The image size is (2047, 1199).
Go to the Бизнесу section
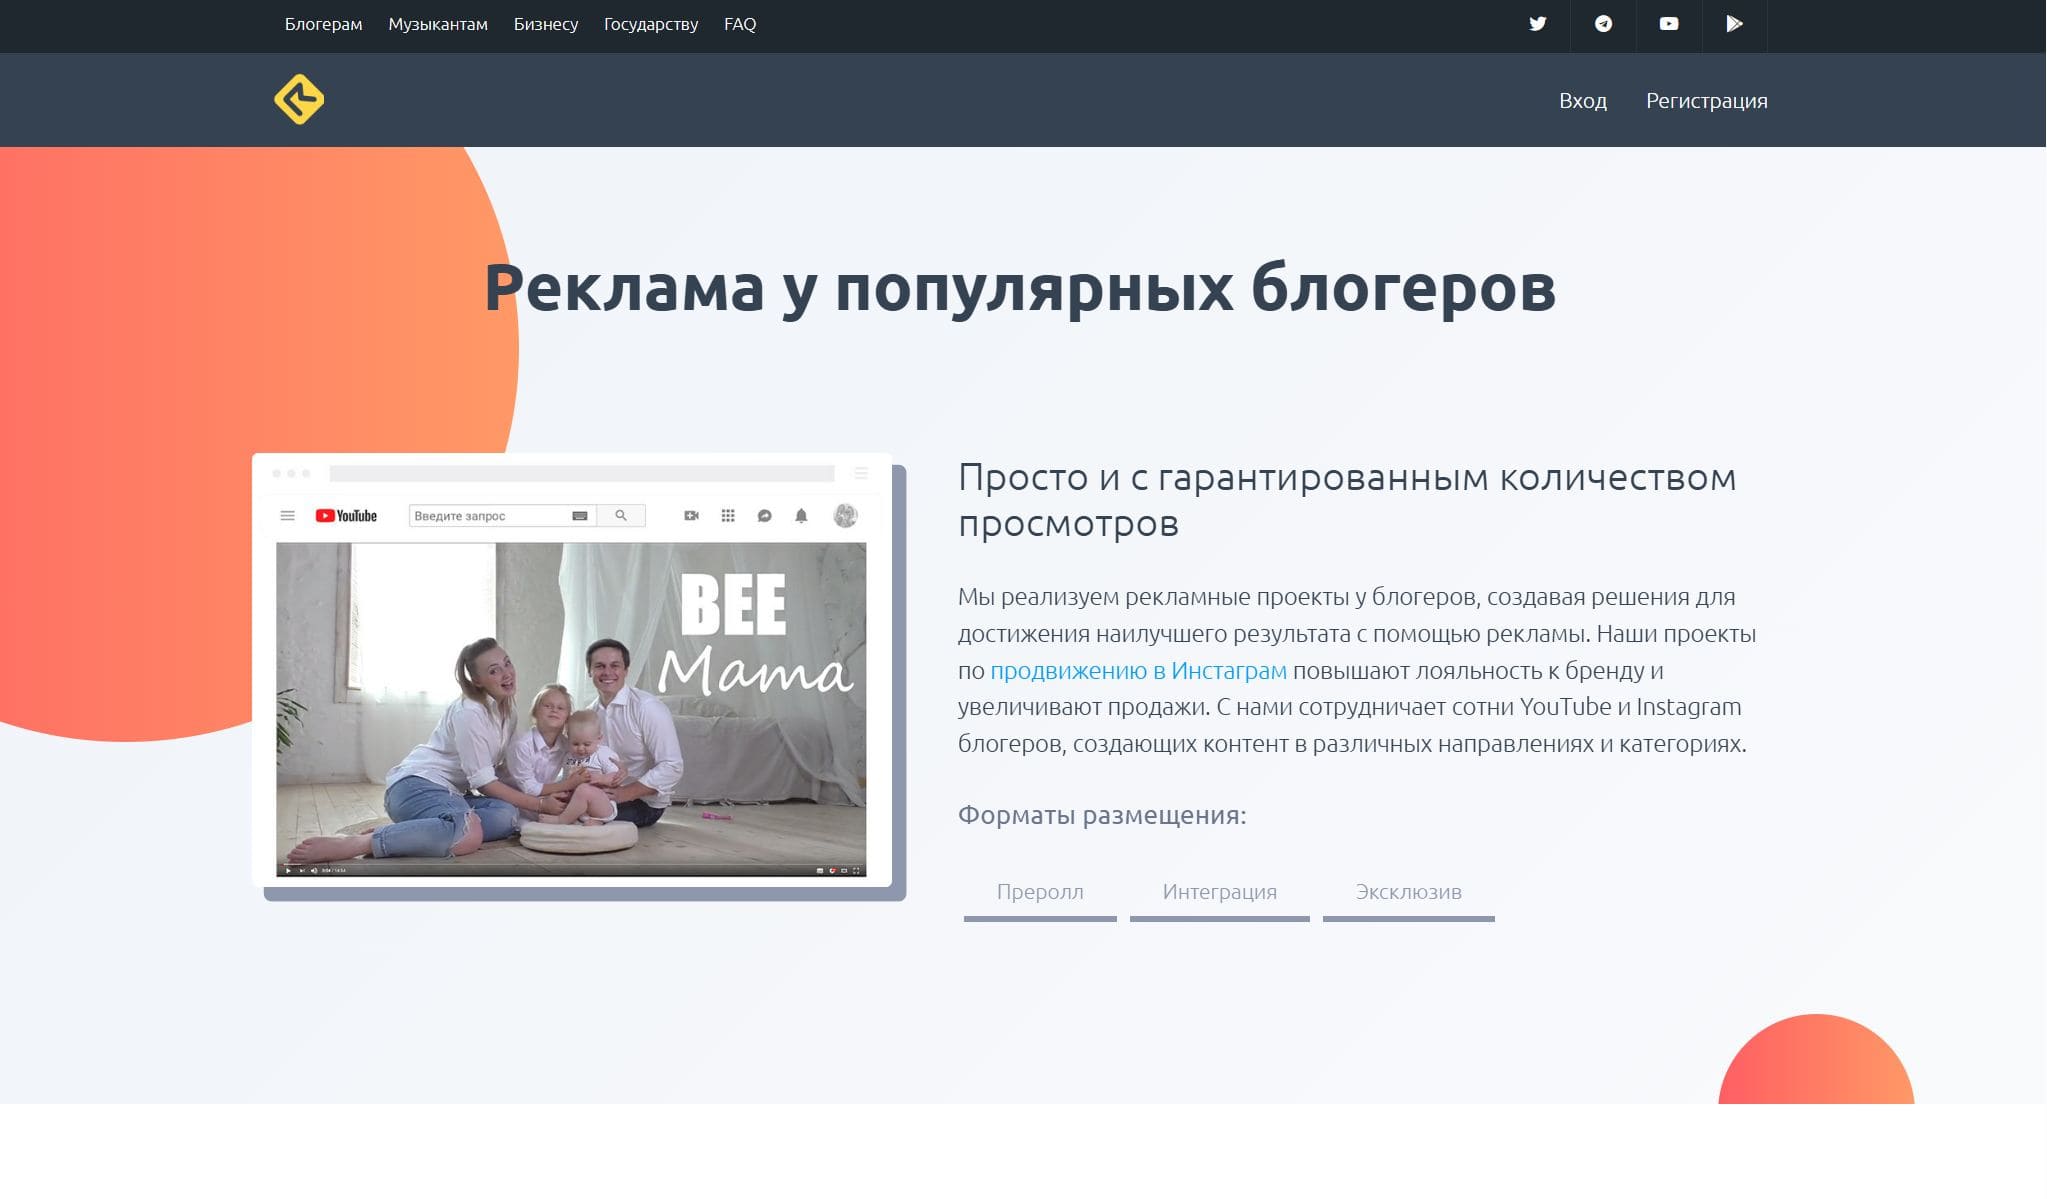546,24
